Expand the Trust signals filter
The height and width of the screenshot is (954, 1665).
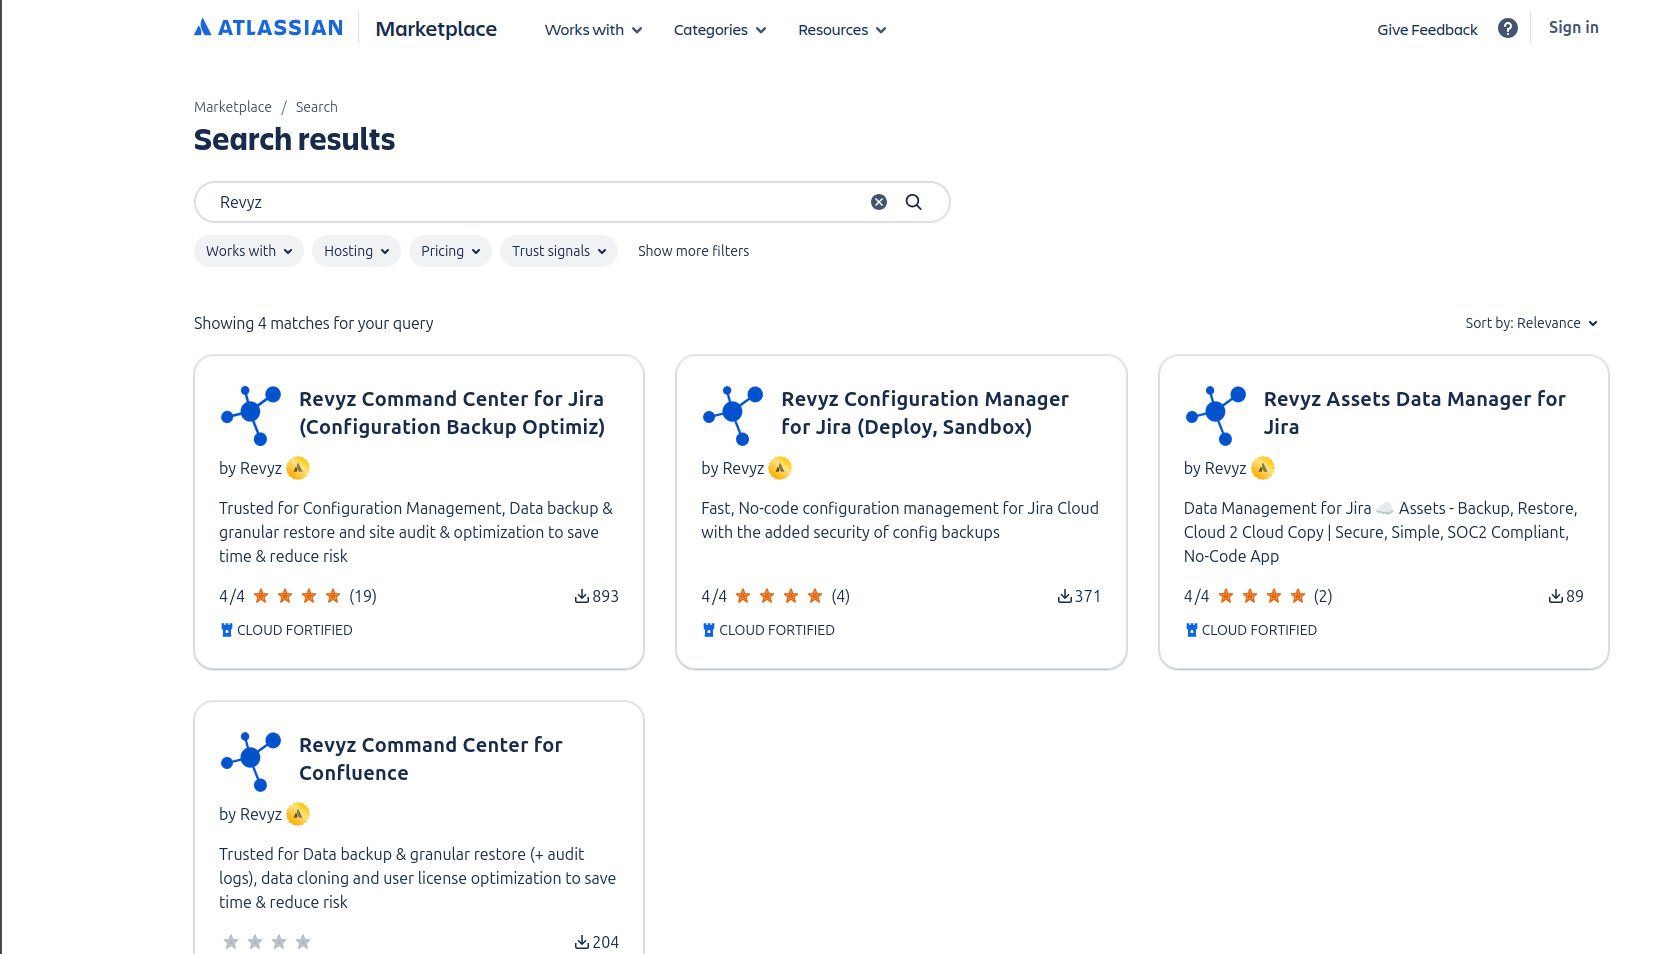558,251
